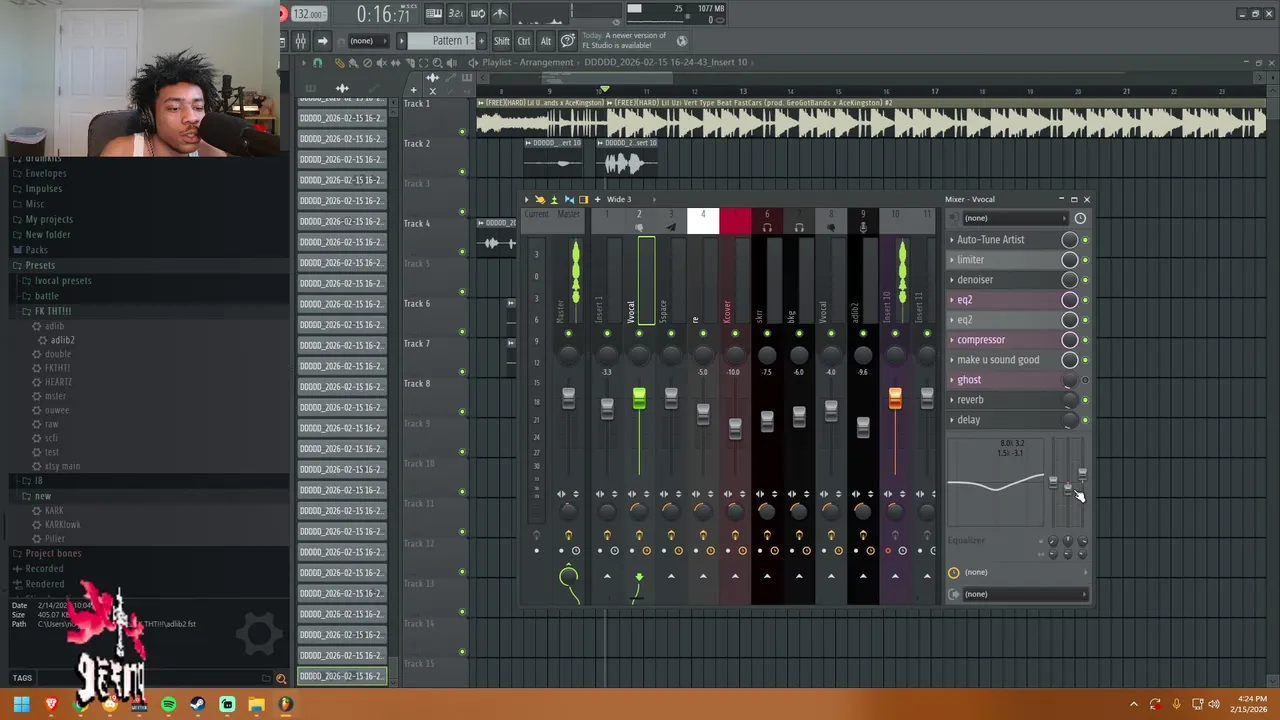Open the Steam icon in the taskbar
The height and width of the screenshot is (720, 1280).
[197, 705]
